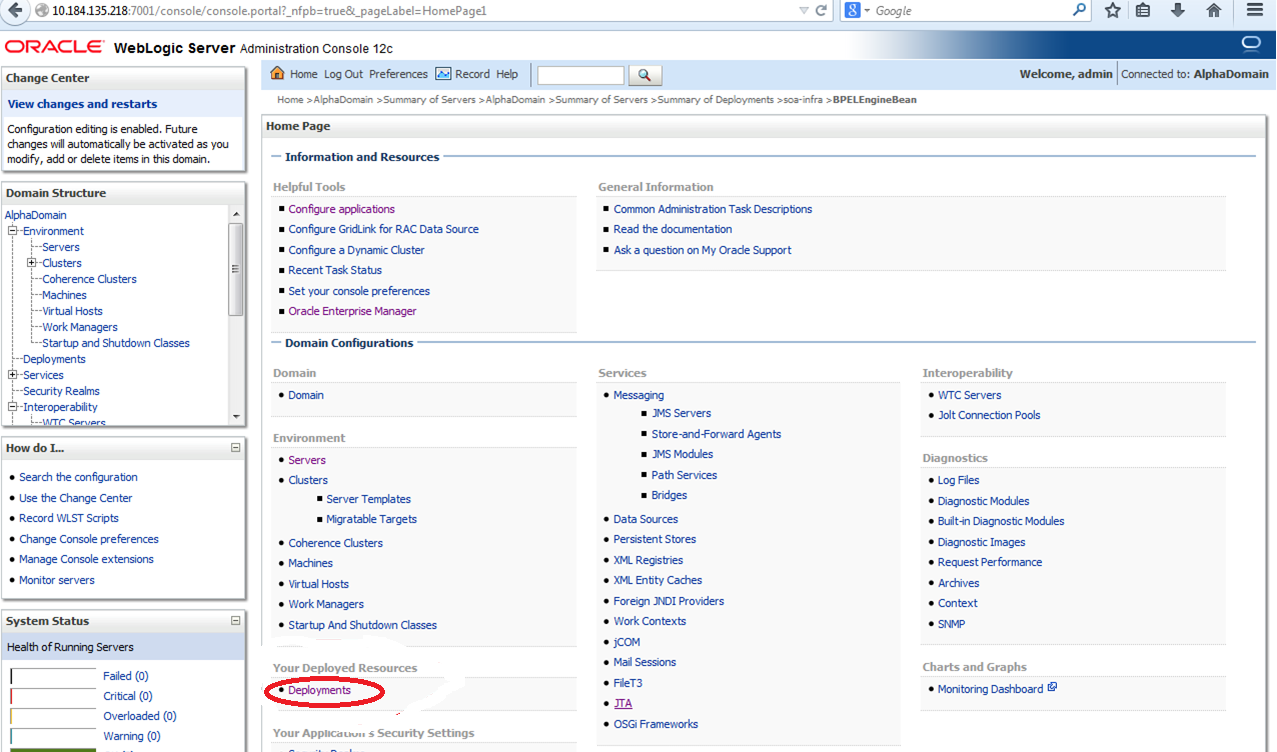Open Configure applications link
The image size is (1277, 752).
point(342,209)
